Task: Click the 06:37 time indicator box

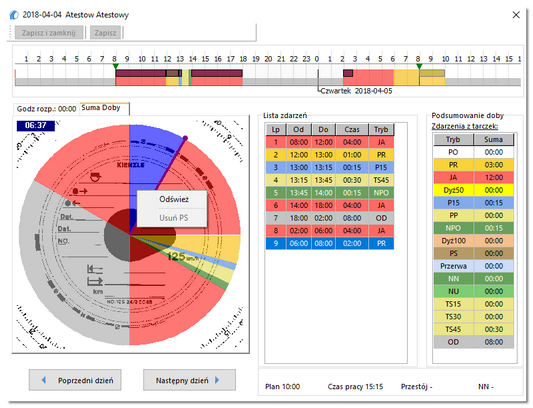Action: (x=36, y=125)
